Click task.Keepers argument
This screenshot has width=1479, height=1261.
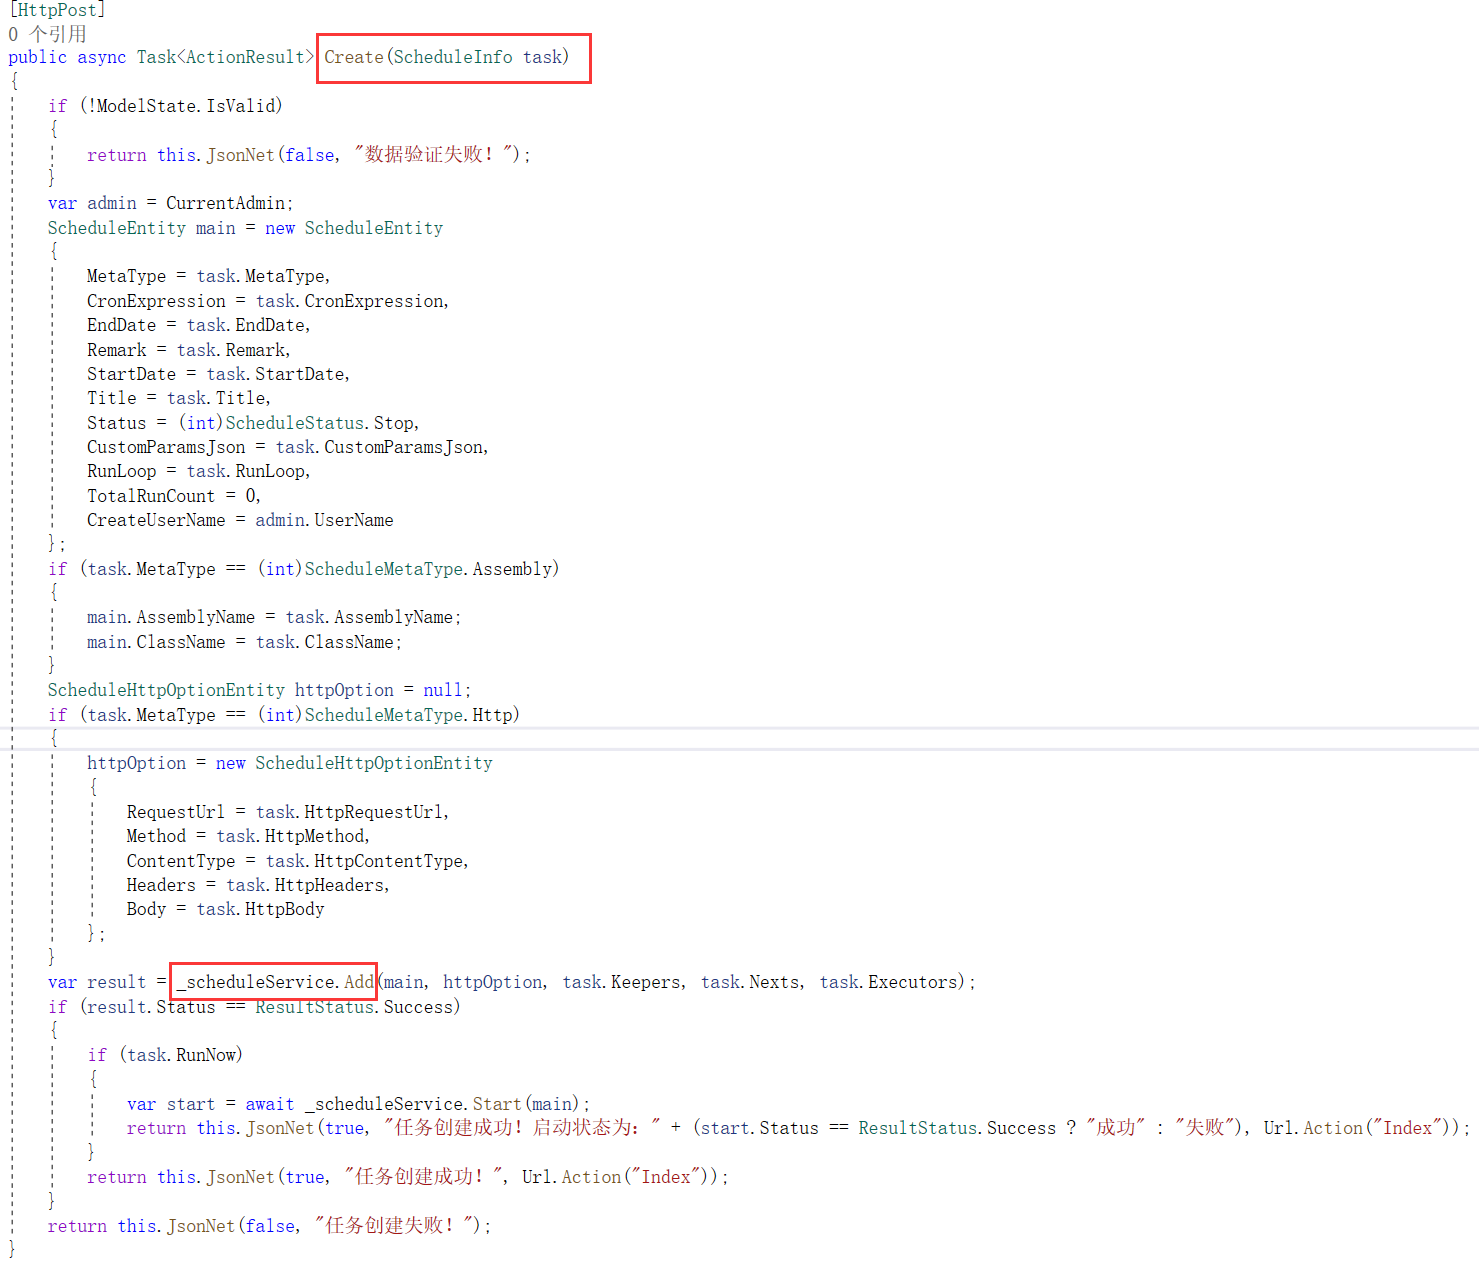pyautogui.click(x=621, y=982)
